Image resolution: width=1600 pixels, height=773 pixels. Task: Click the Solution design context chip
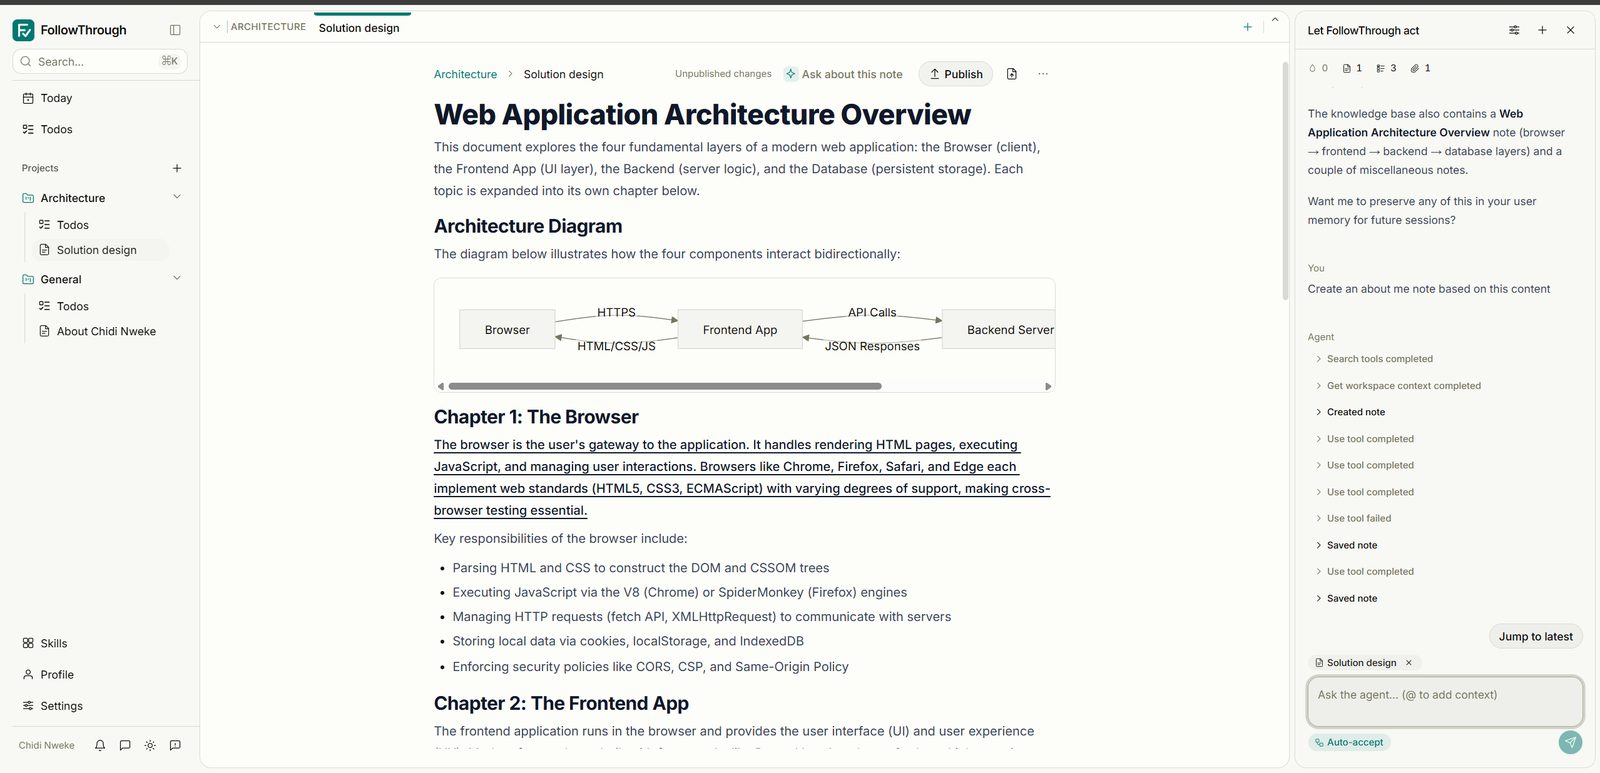pyautogui.click(x=1361, y=663)
